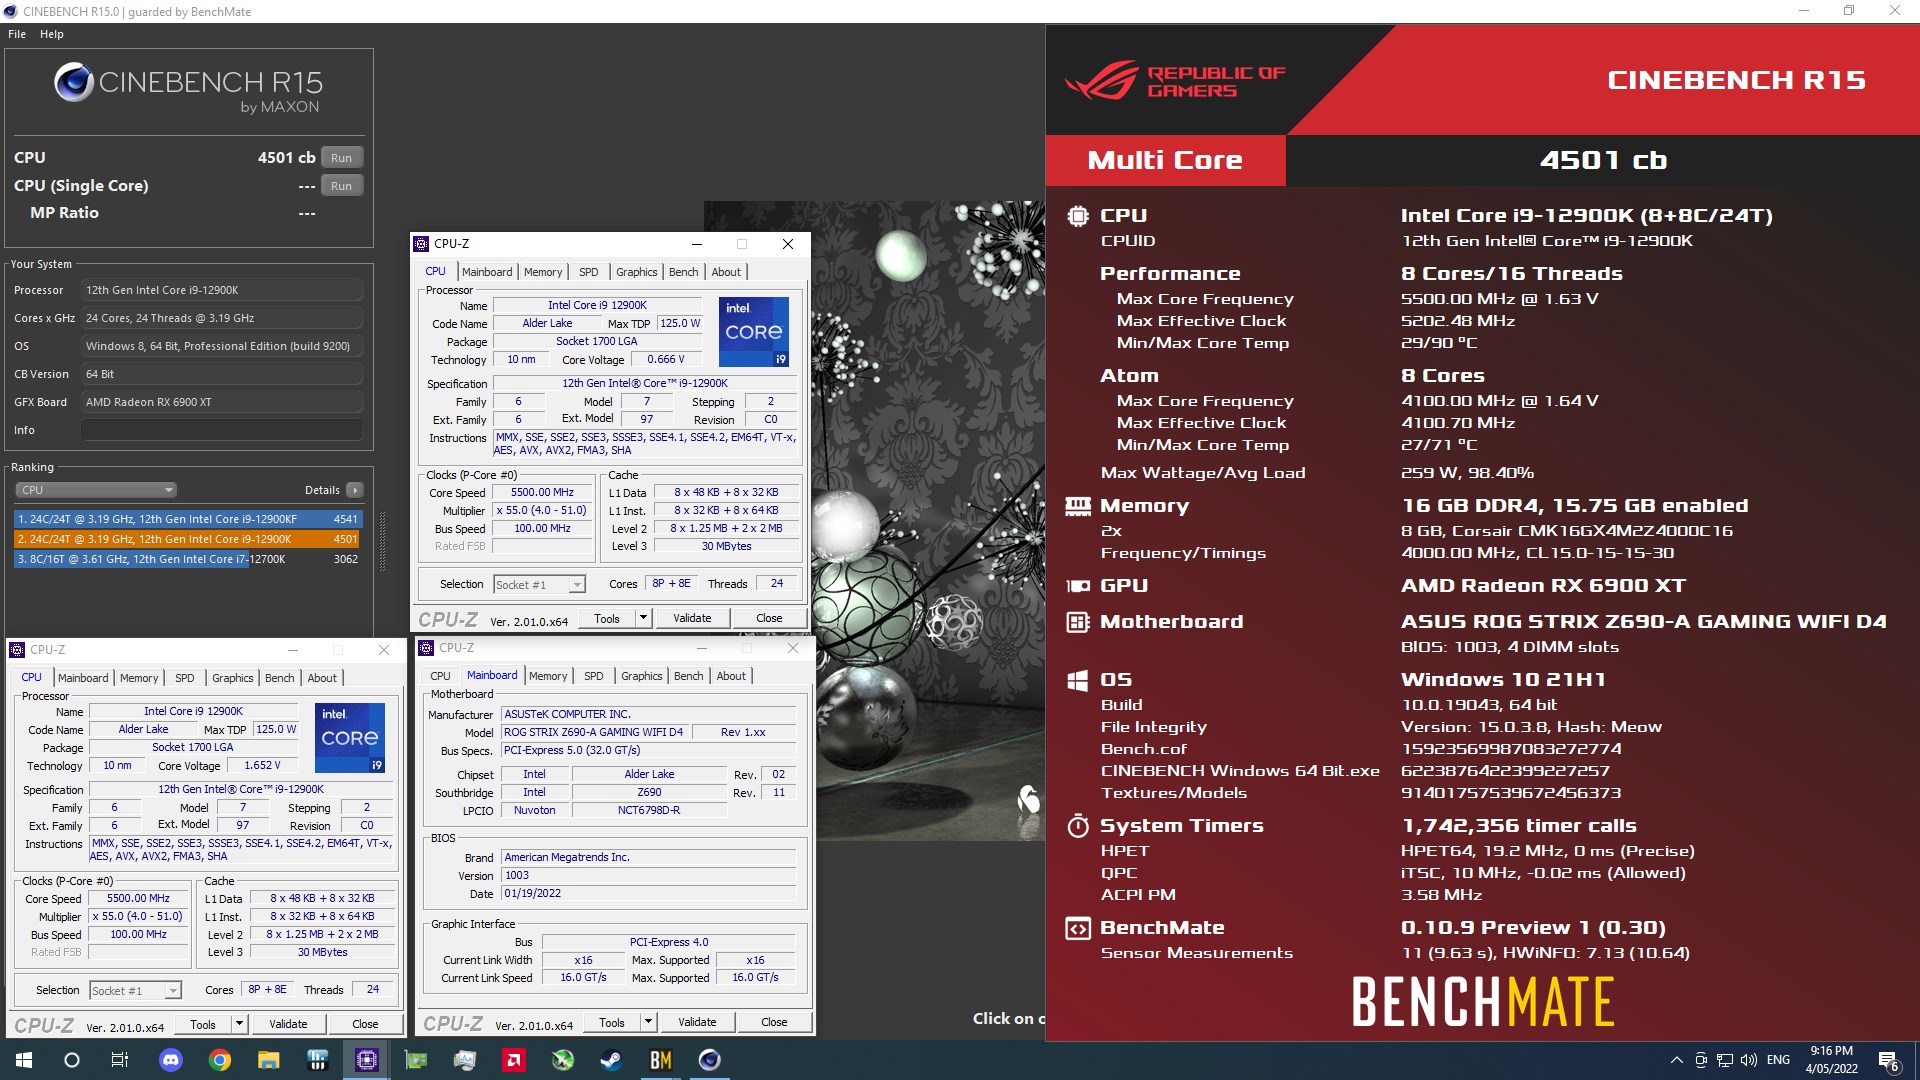1920x1080 pixels.
Task: Open Graphics tab in bottom-left CPU-Z
Action: click(x=233, y=678)
